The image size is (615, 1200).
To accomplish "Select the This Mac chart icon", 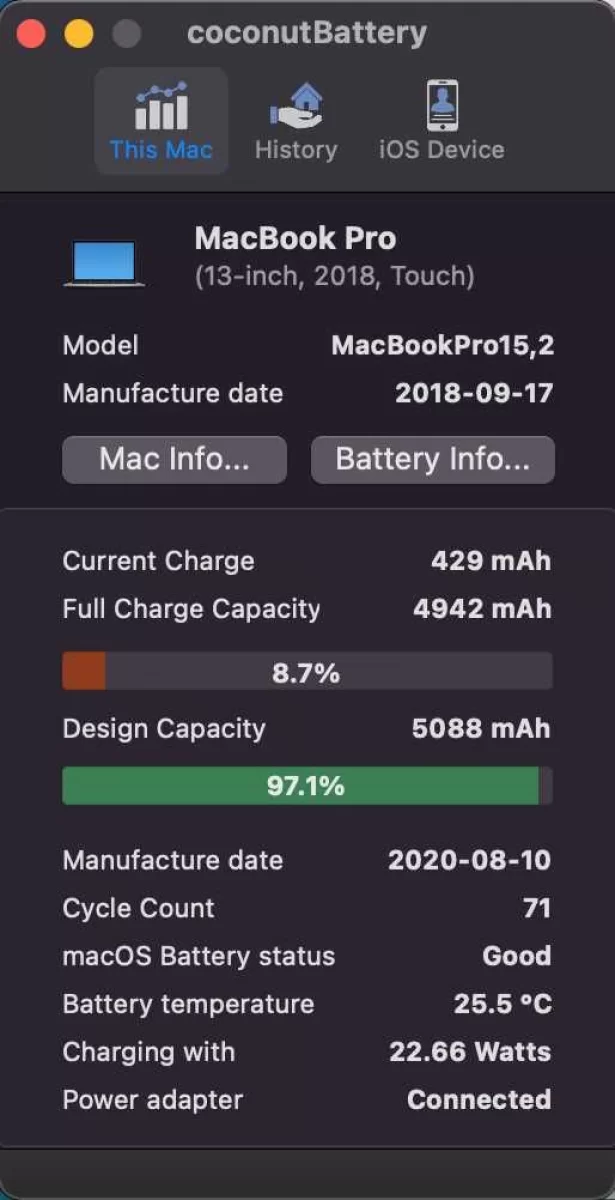I will click(x=161, y=105).
